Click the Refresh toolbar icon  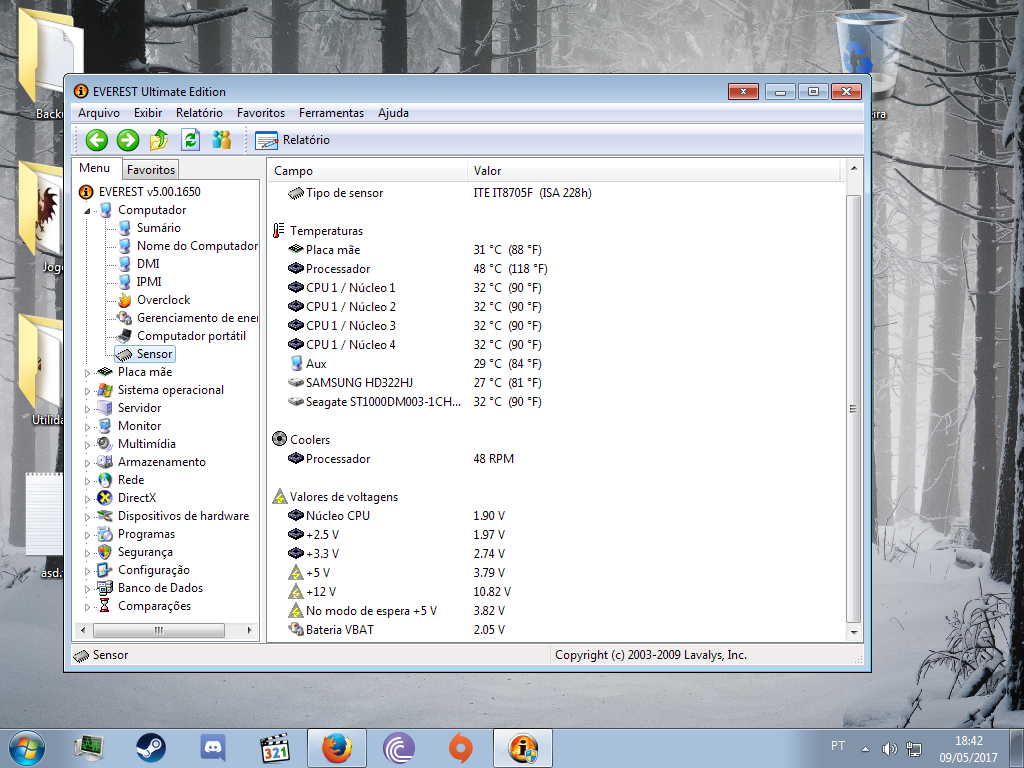[190, 140]
